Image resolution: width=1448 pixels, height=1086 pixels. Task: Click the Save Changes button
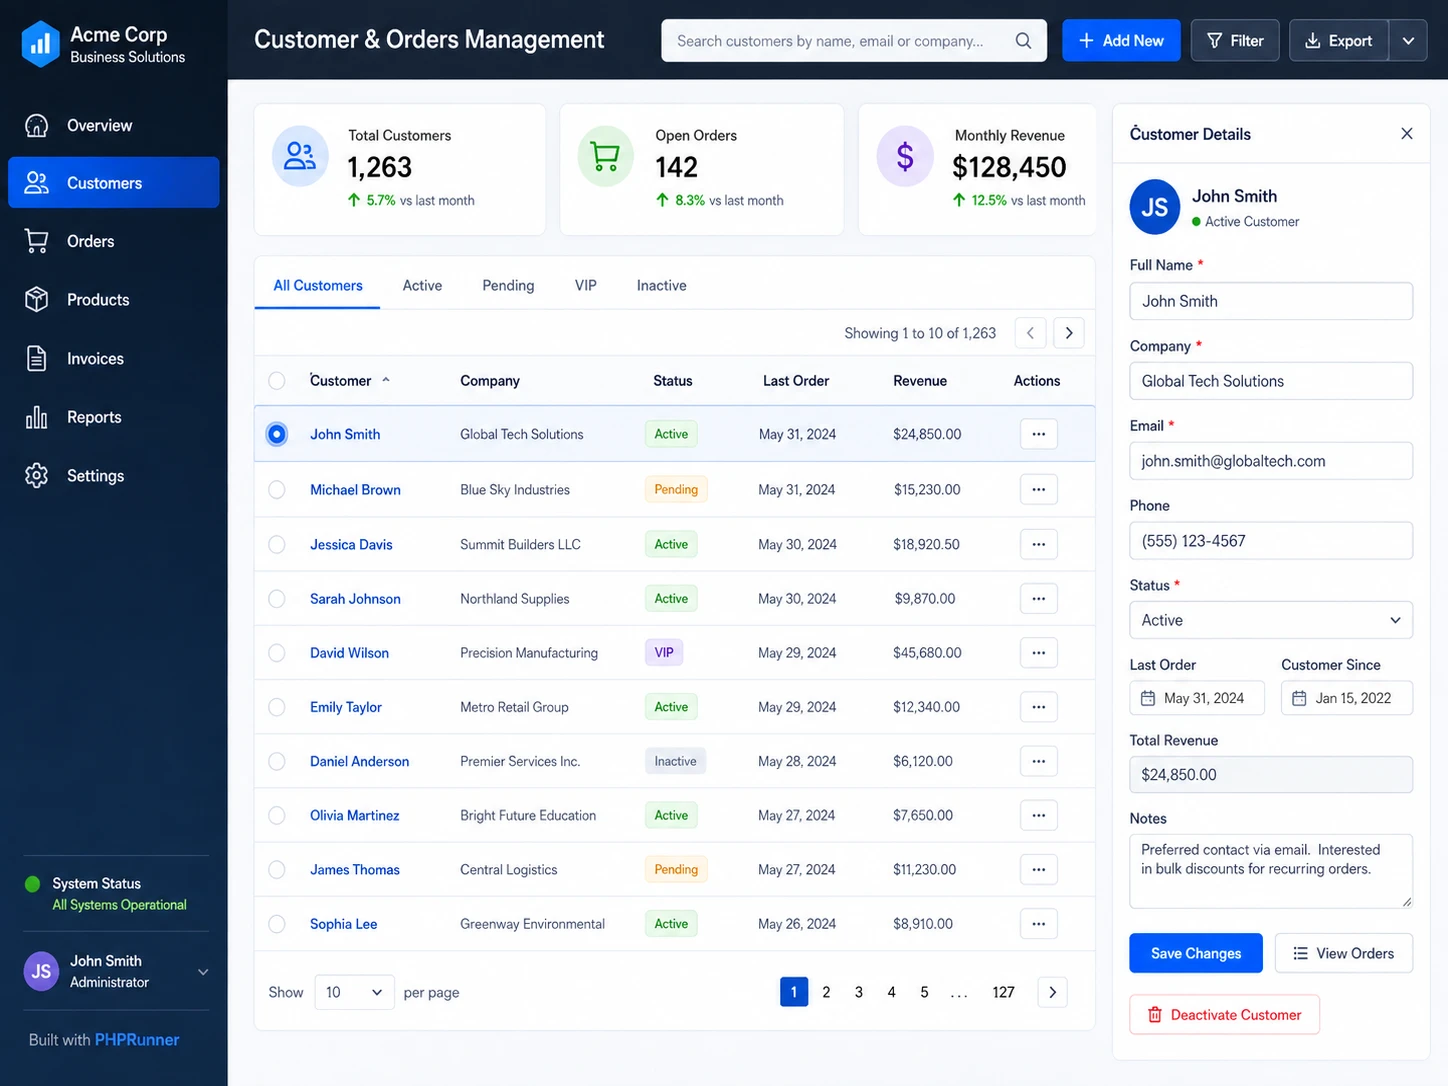click(1196, 953)
